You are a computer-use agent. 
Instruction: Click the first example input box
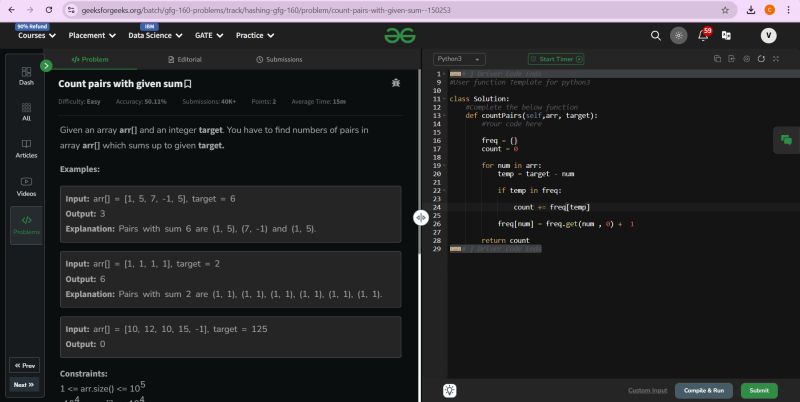click(x=231, y=214)
